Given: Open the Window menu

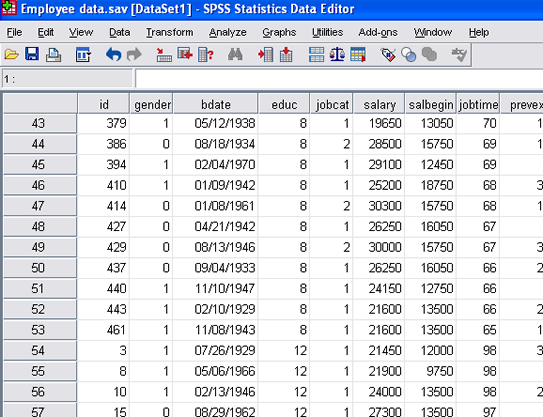Looking at the screenshot, I should 433,32.
